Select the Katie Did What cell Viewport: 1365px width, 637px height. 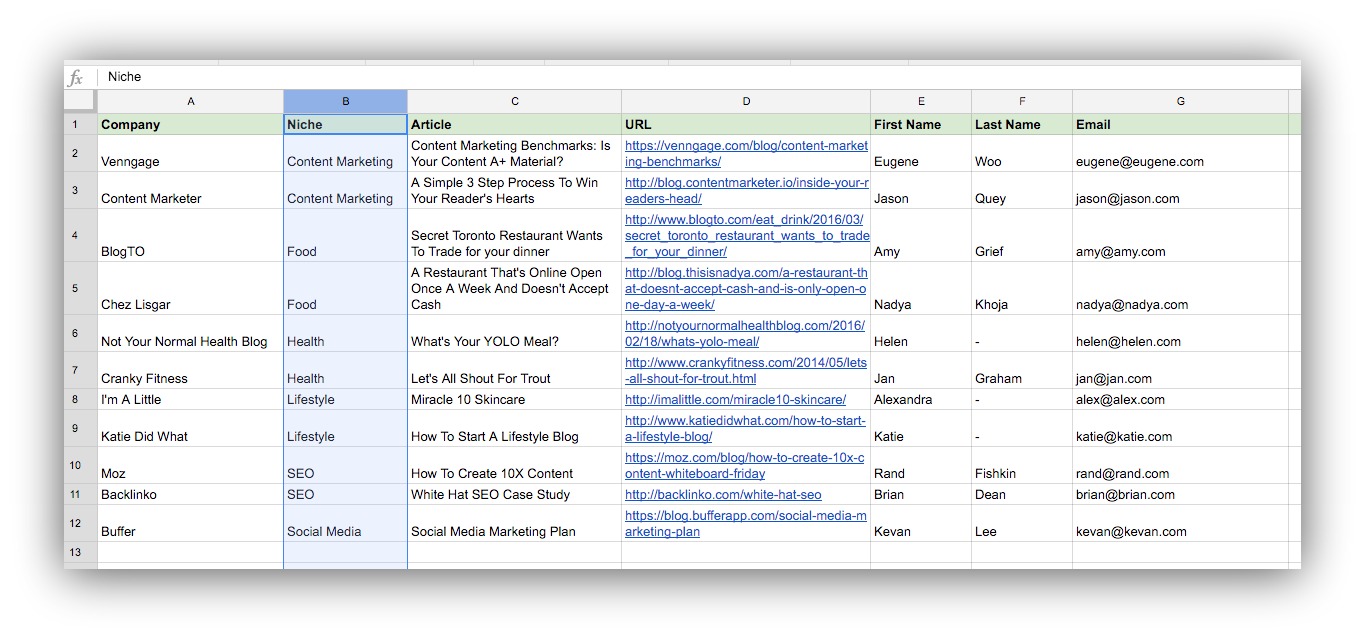pyautogui.click(x=191, y=429)
